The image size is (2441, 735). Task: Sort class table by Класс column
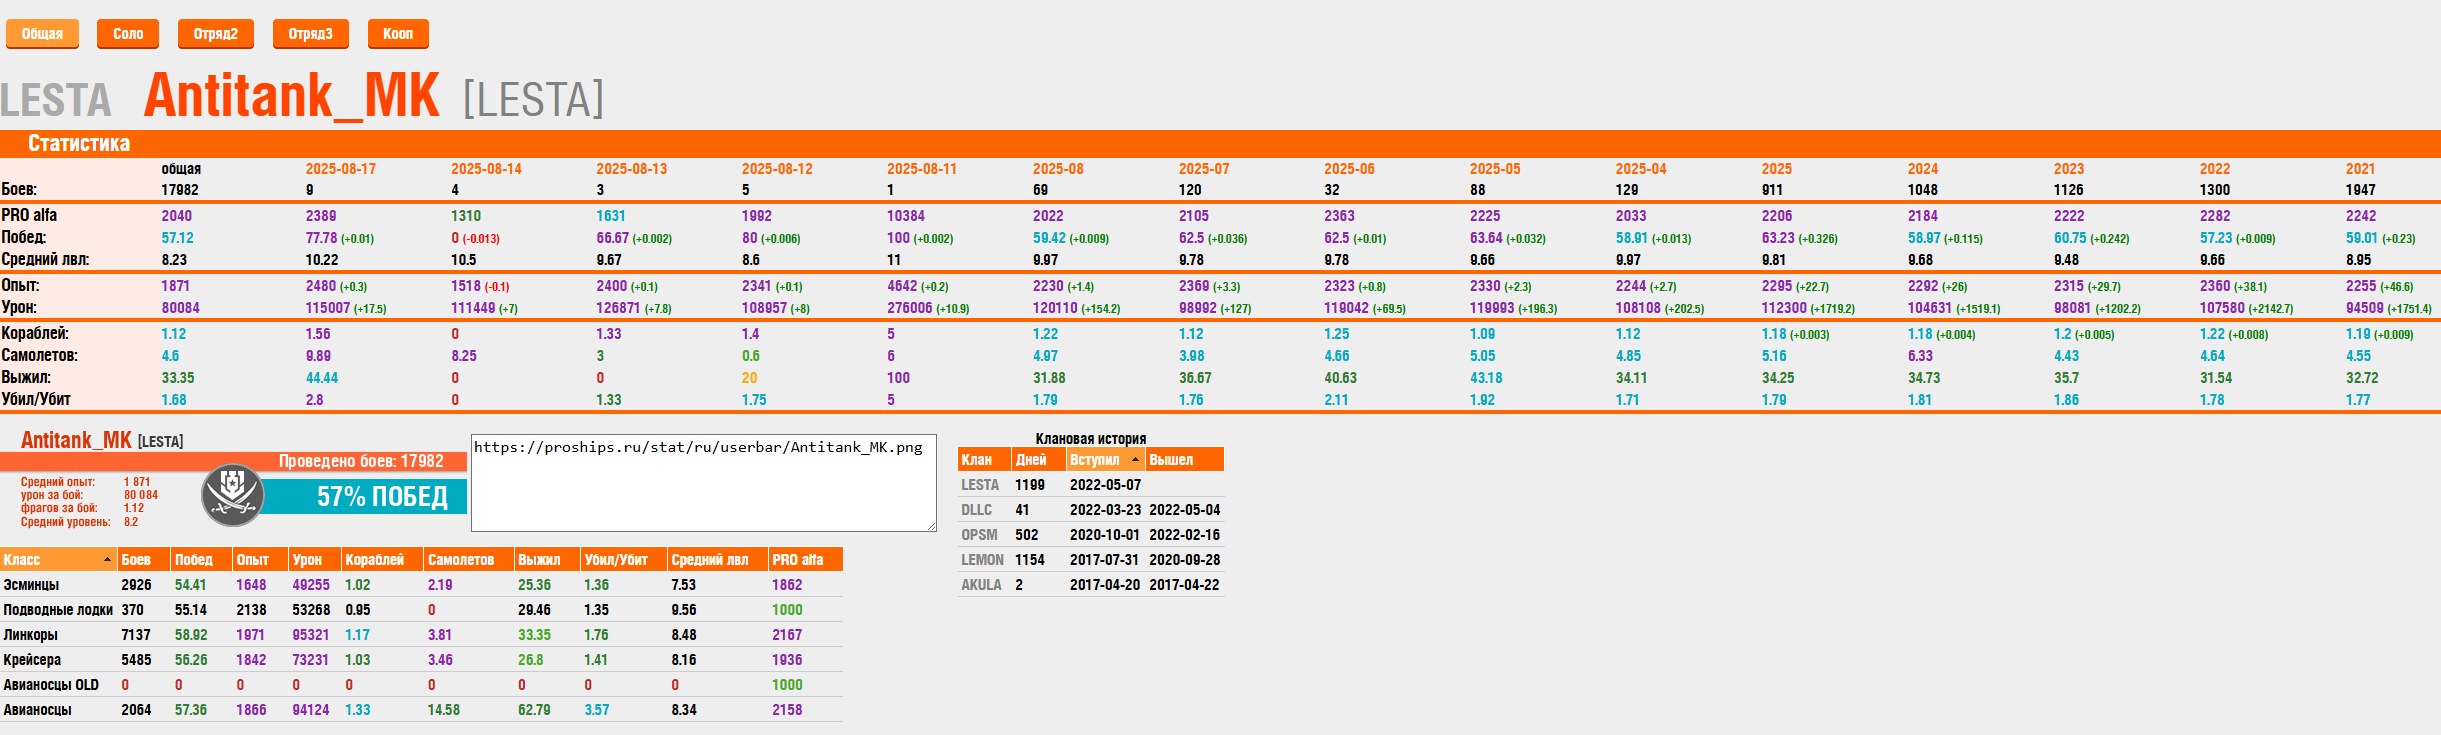[x=58, y=560]
